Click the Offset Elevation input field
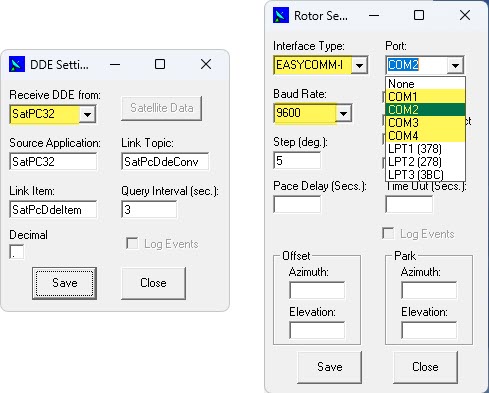Screen dimensions: 489x393 click(x=317, y=330)
